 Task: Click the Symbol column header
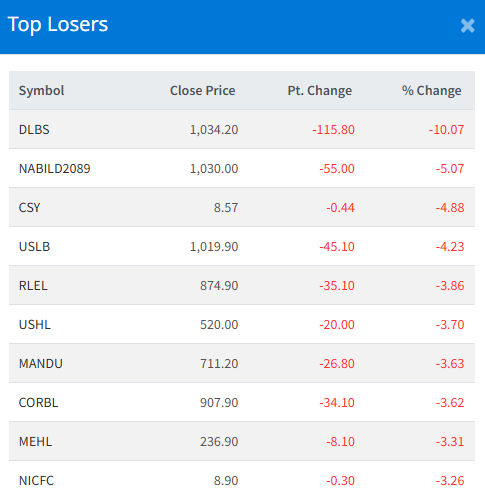pyautogui.click(x=41, y=91)
